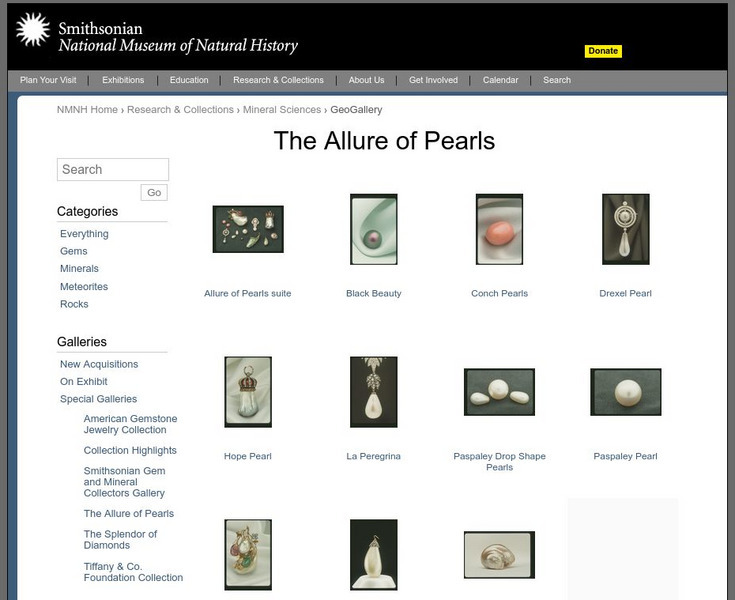Image resolution: width=735 pixels, height=600 pixels.
Task: Focus the sidebar Search field
Action: point(113,170)
